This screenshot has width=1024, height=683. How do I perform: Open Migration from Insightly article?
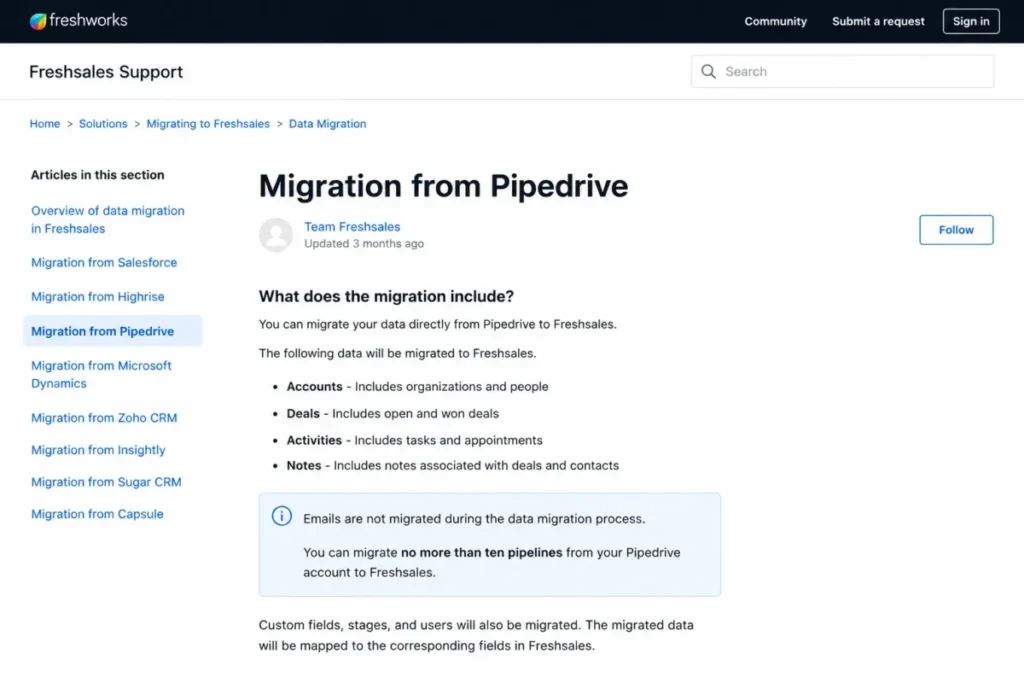point(98,450)
